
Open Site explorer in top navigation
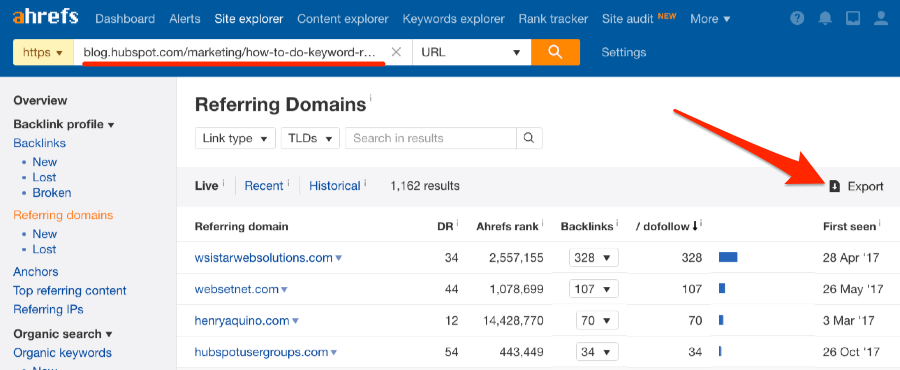coord(249,19)
